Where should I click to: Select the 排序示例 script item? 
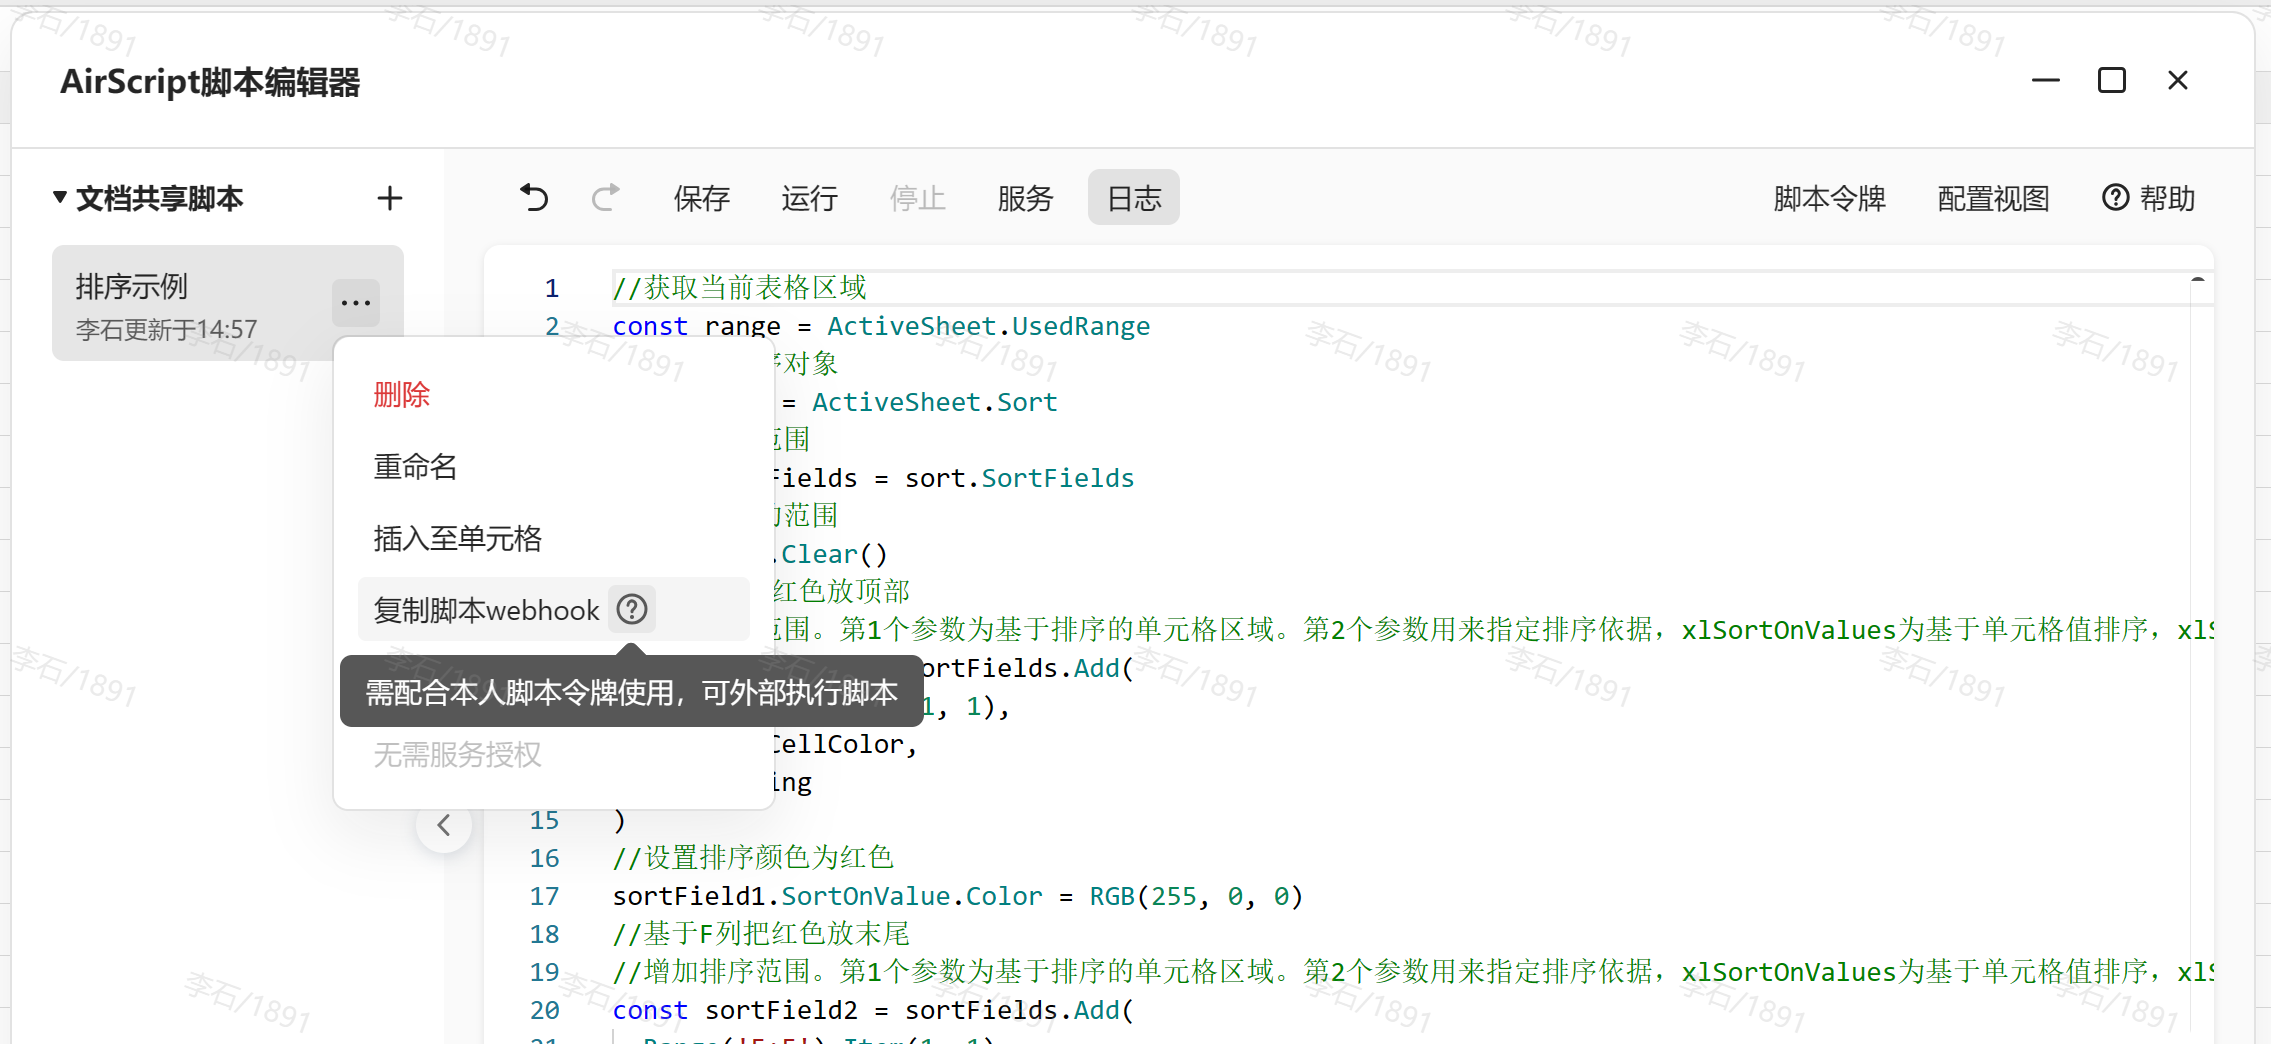tap(228, 303)
